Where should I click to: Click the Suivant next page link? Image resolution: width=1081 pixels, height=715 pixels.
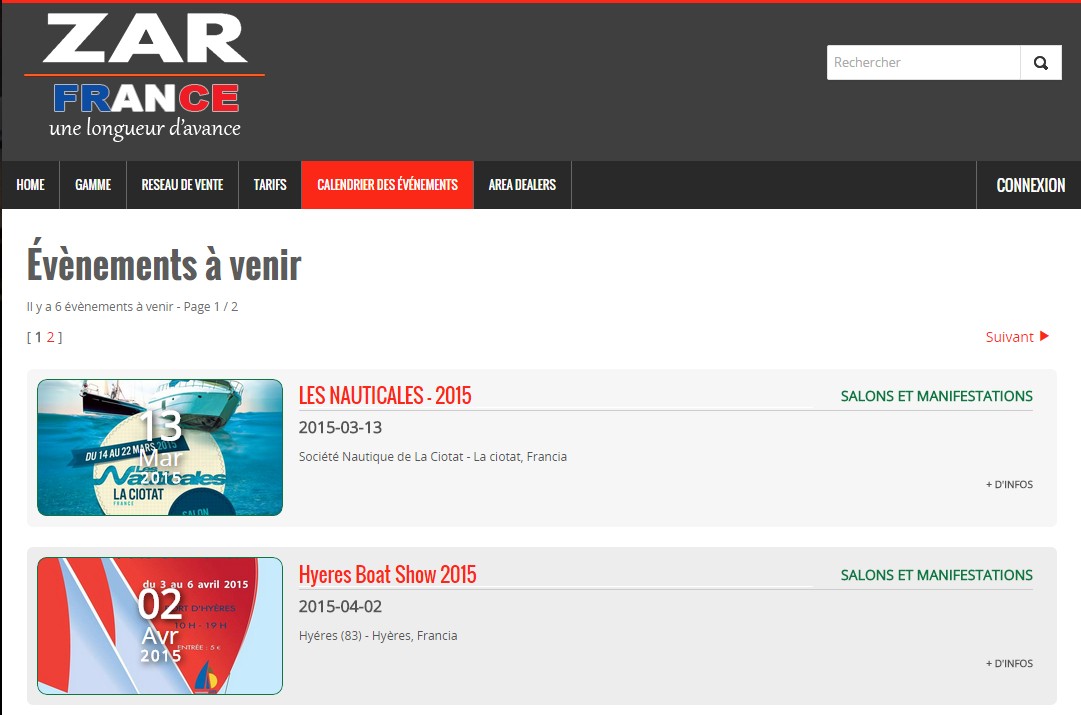1017,336
